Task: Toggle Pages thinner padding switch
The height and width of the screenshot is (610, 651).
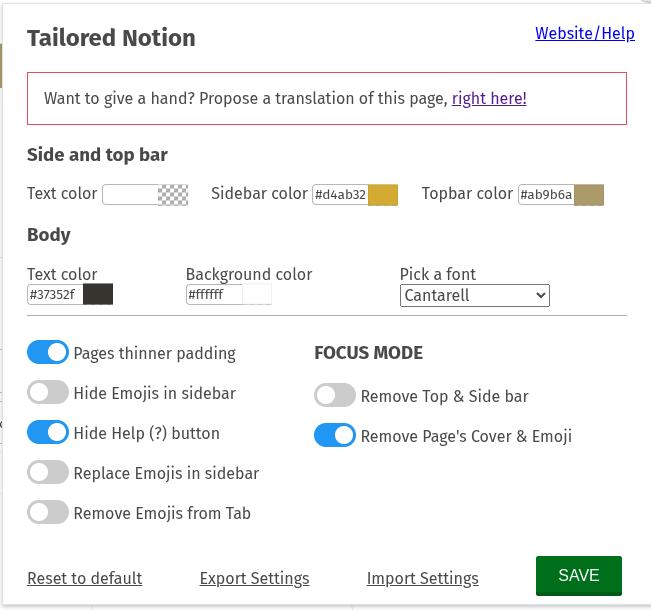Action: point(48,352)
